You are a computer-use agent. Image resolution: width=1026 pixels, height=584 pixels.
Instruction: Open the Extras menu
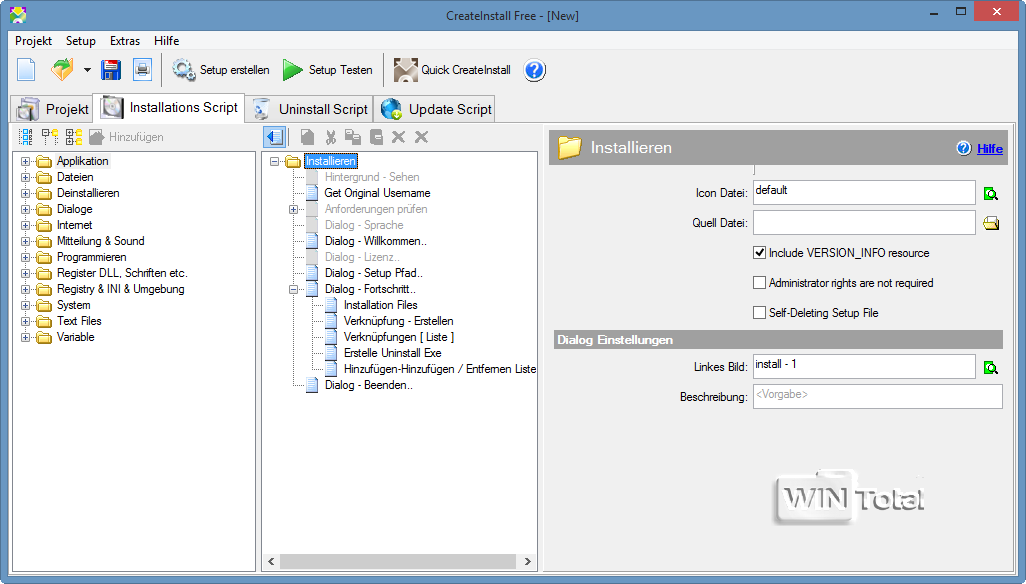pyautogui.click(x=125, y=41)
